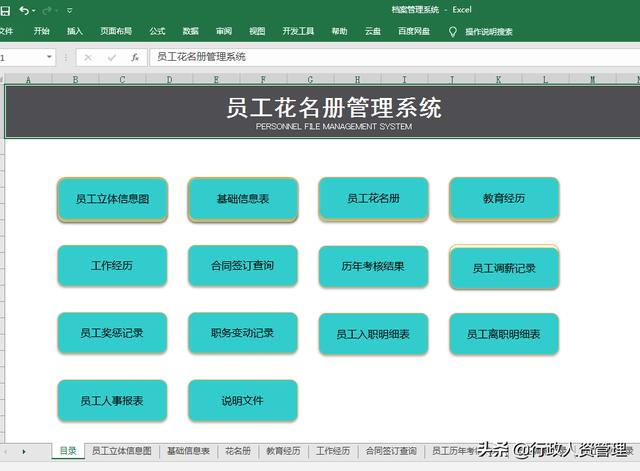
Task: Select column H header
Action: point(357,79)
